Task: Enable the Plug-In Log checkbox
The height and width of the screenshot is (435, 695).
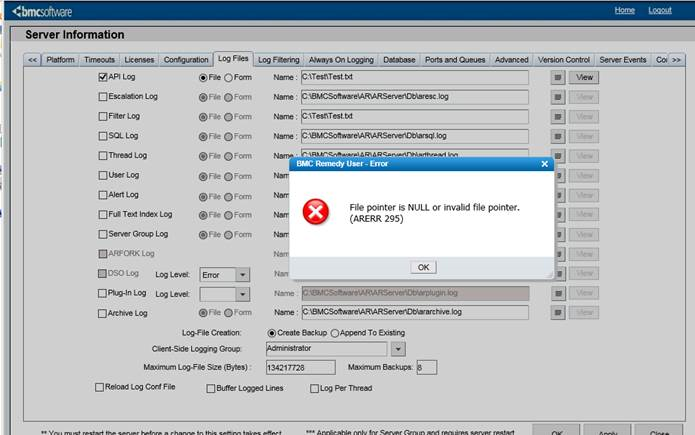Action: (x=102, y=293)
